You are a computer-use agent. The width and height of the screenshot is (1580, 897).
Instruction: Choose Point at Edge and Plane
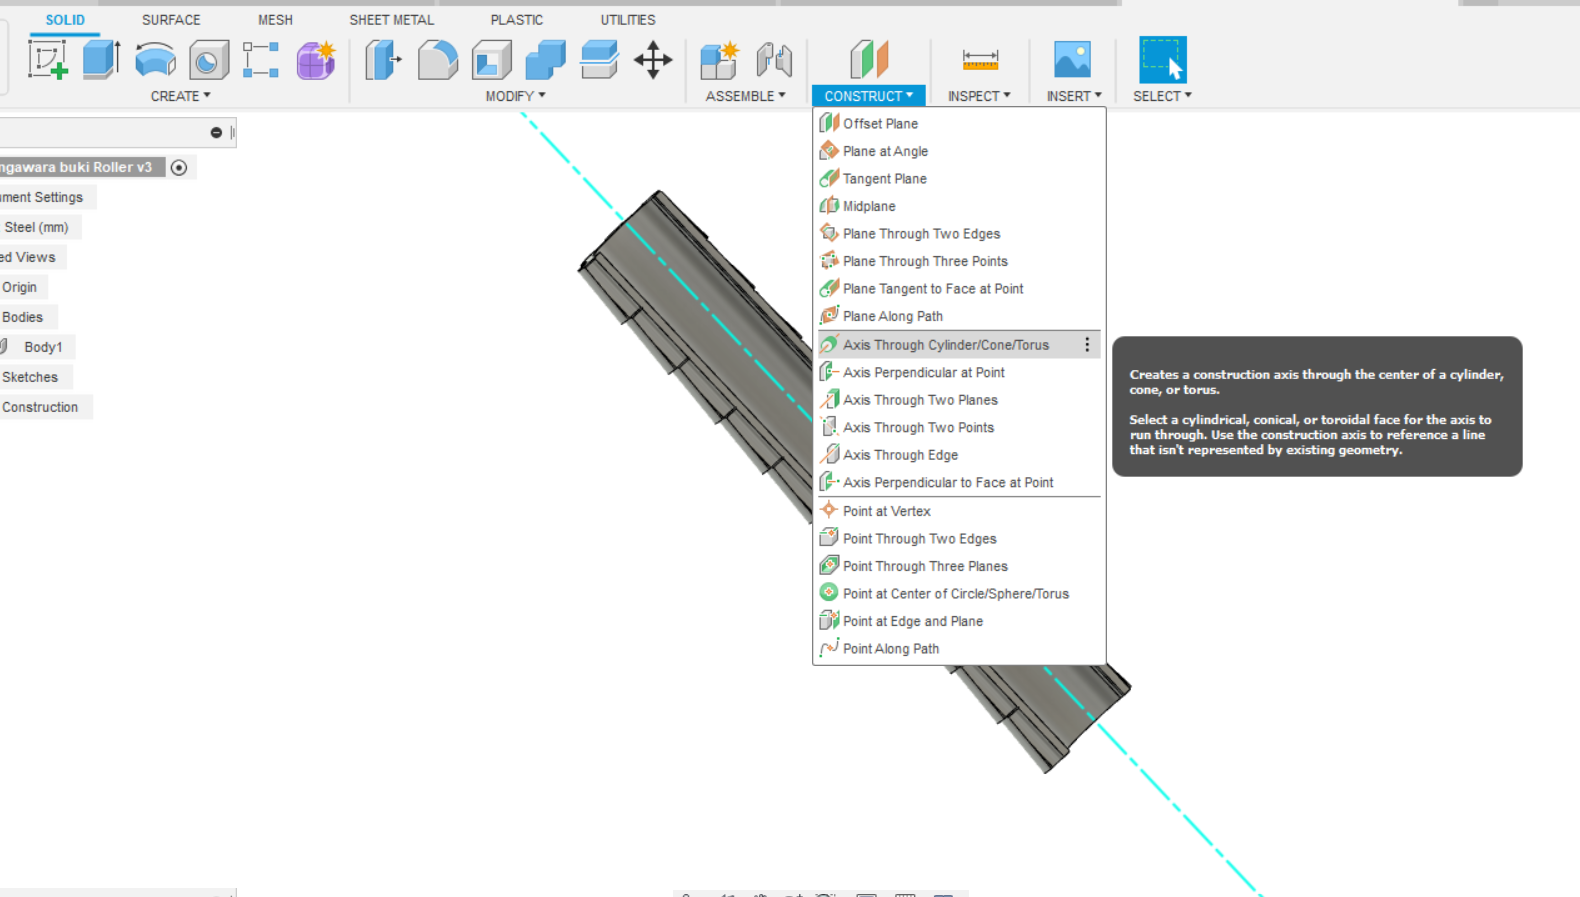tap(959, 621)
